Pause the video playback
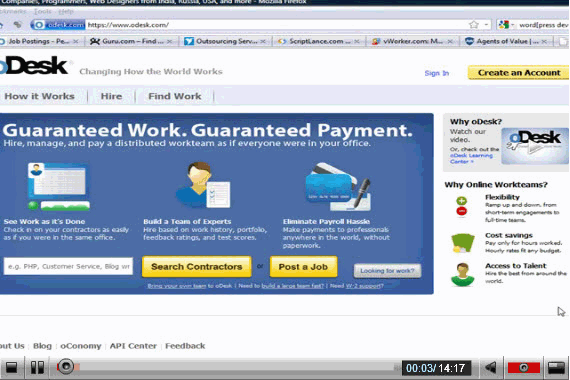Image resolution: width=570 pixels, height=380 pixels. coord(37,367)
